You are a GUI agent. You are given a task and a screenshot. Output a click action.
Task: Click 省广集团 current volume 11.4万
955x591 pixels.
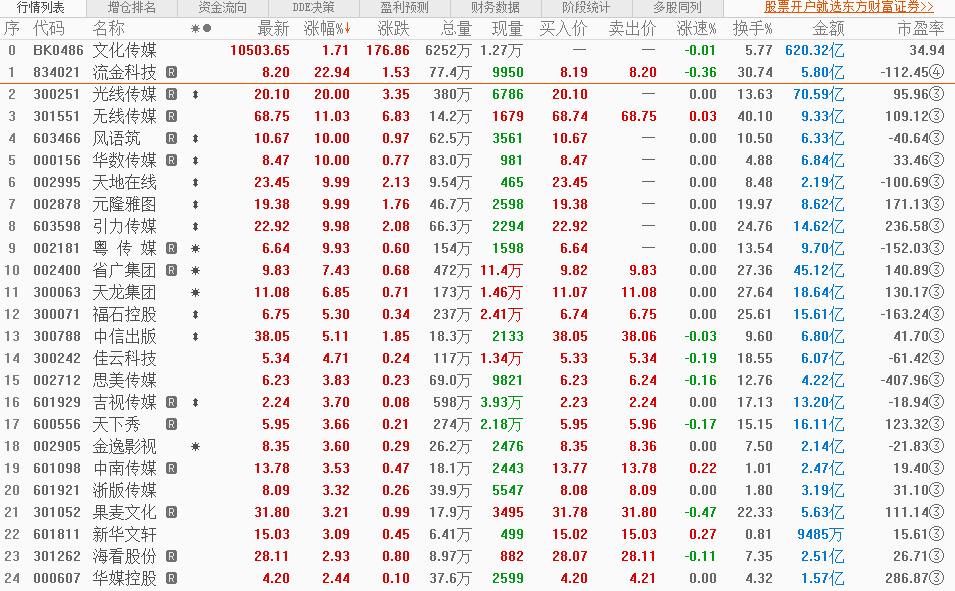(501, 271)
